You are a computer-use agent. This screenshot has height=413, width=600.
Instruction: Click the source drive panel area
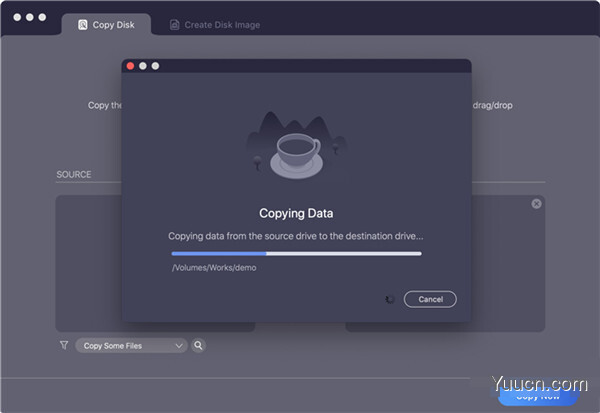pos(89,263)
